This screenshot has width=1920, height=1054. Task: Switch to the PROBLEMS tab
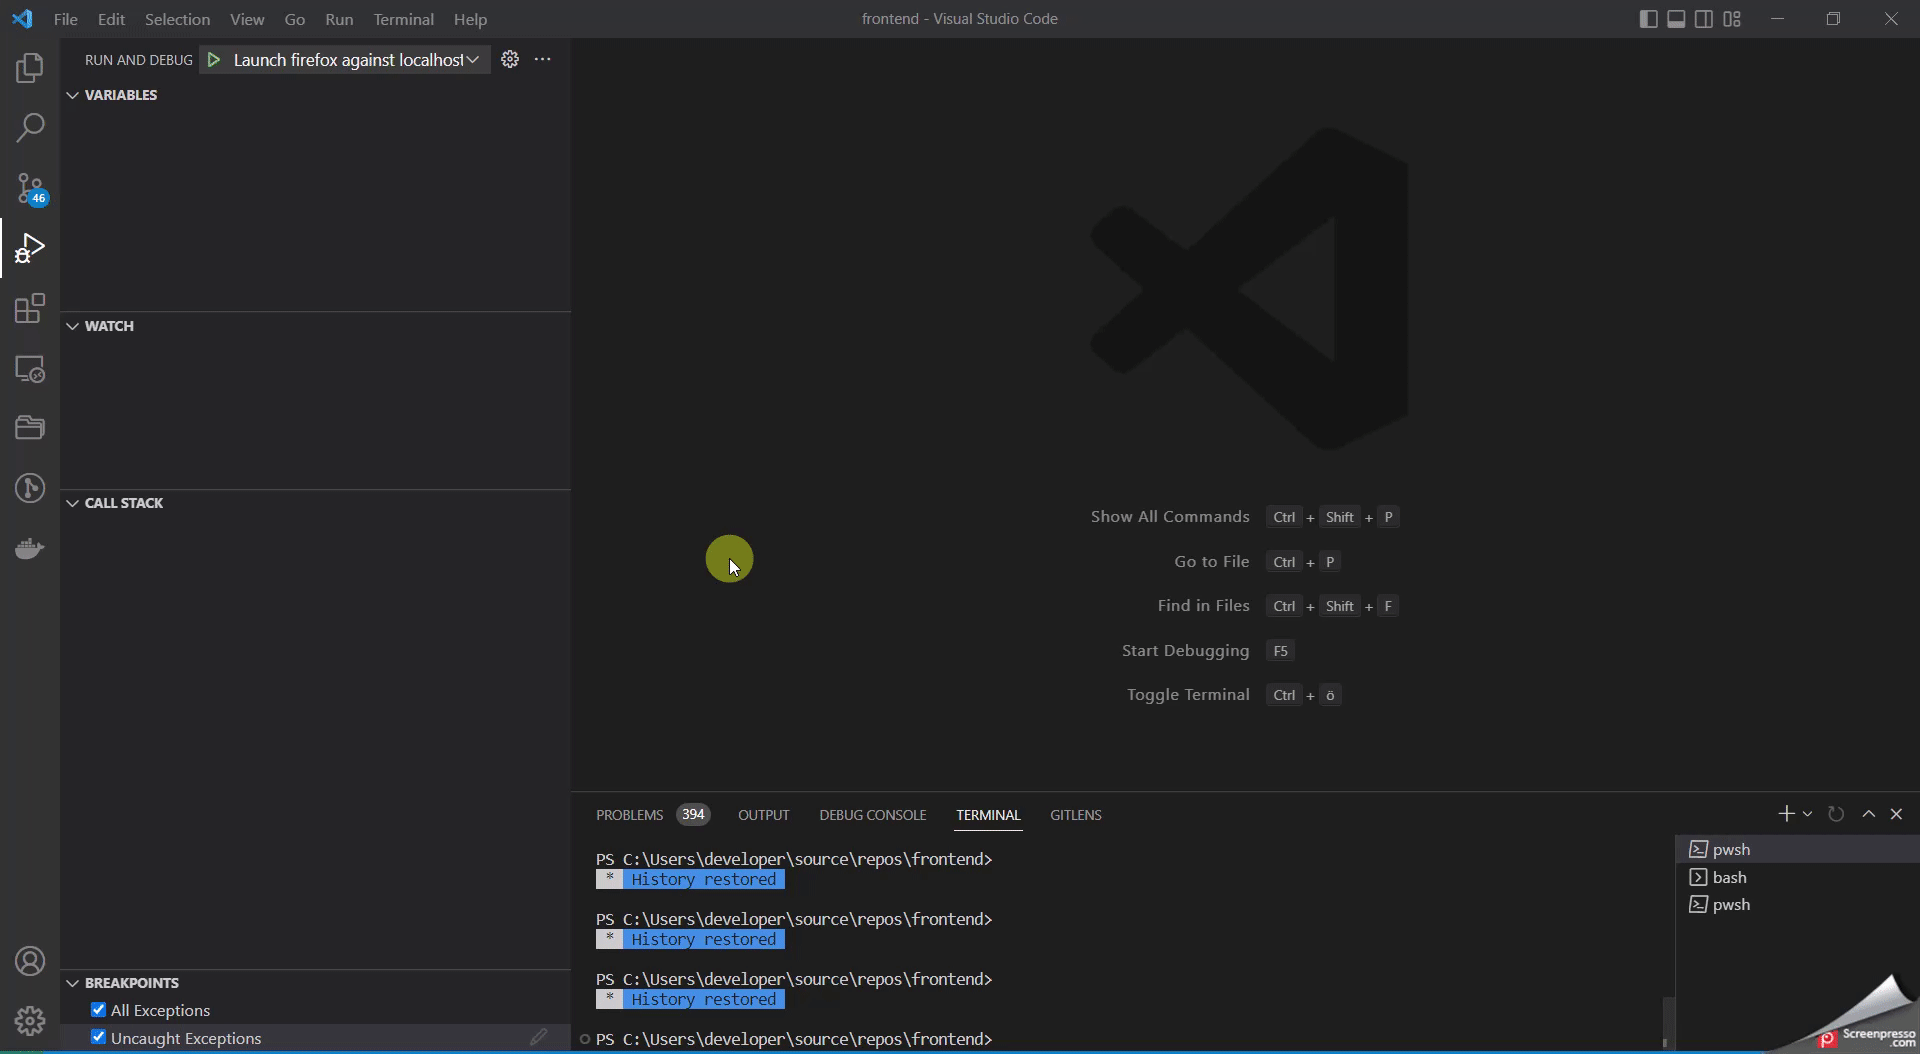(x=629, y=815)
